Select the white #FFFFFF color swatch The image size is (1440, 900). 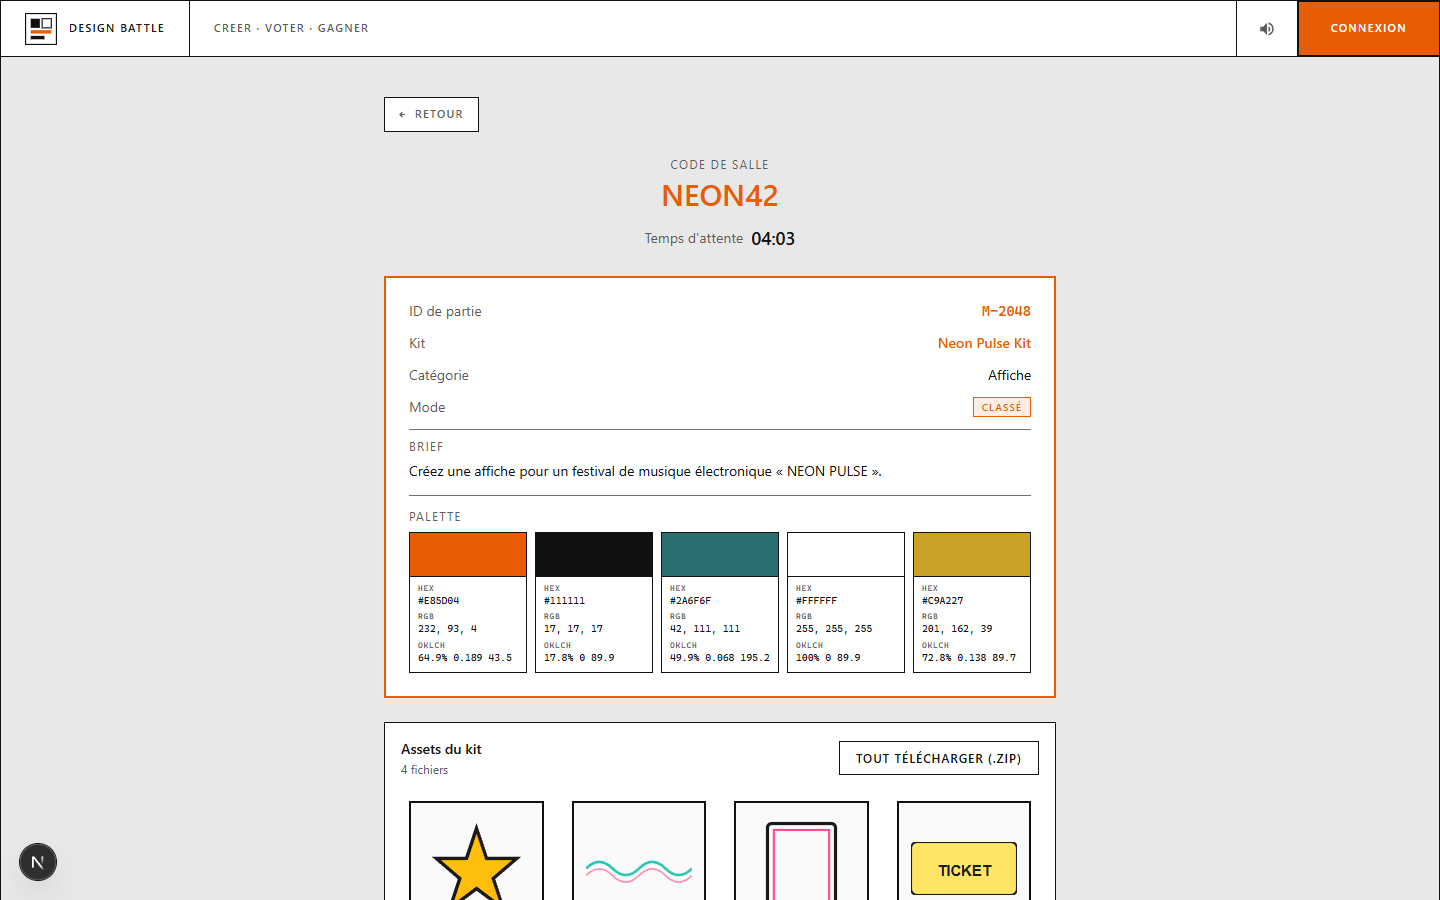[x=846, y=554]
